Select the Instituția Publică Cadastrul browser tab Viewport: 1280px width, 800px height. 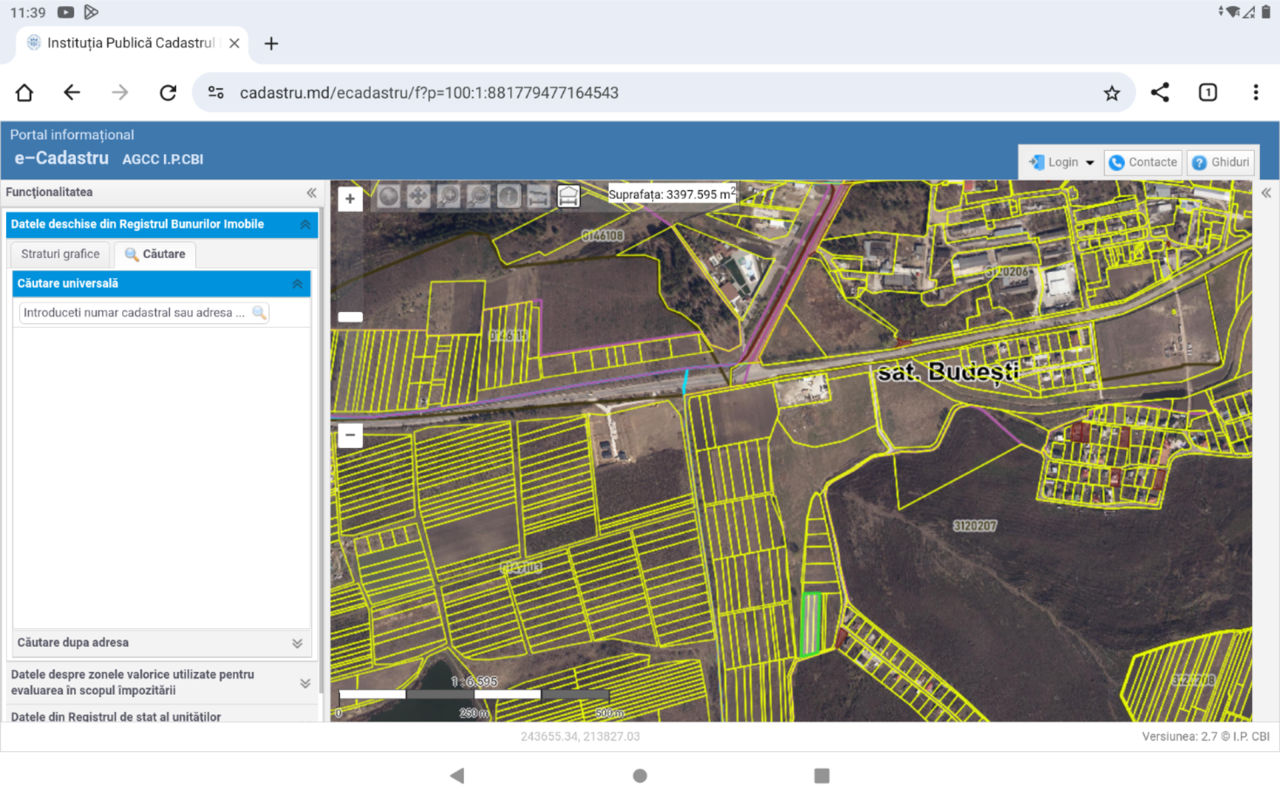132,43
